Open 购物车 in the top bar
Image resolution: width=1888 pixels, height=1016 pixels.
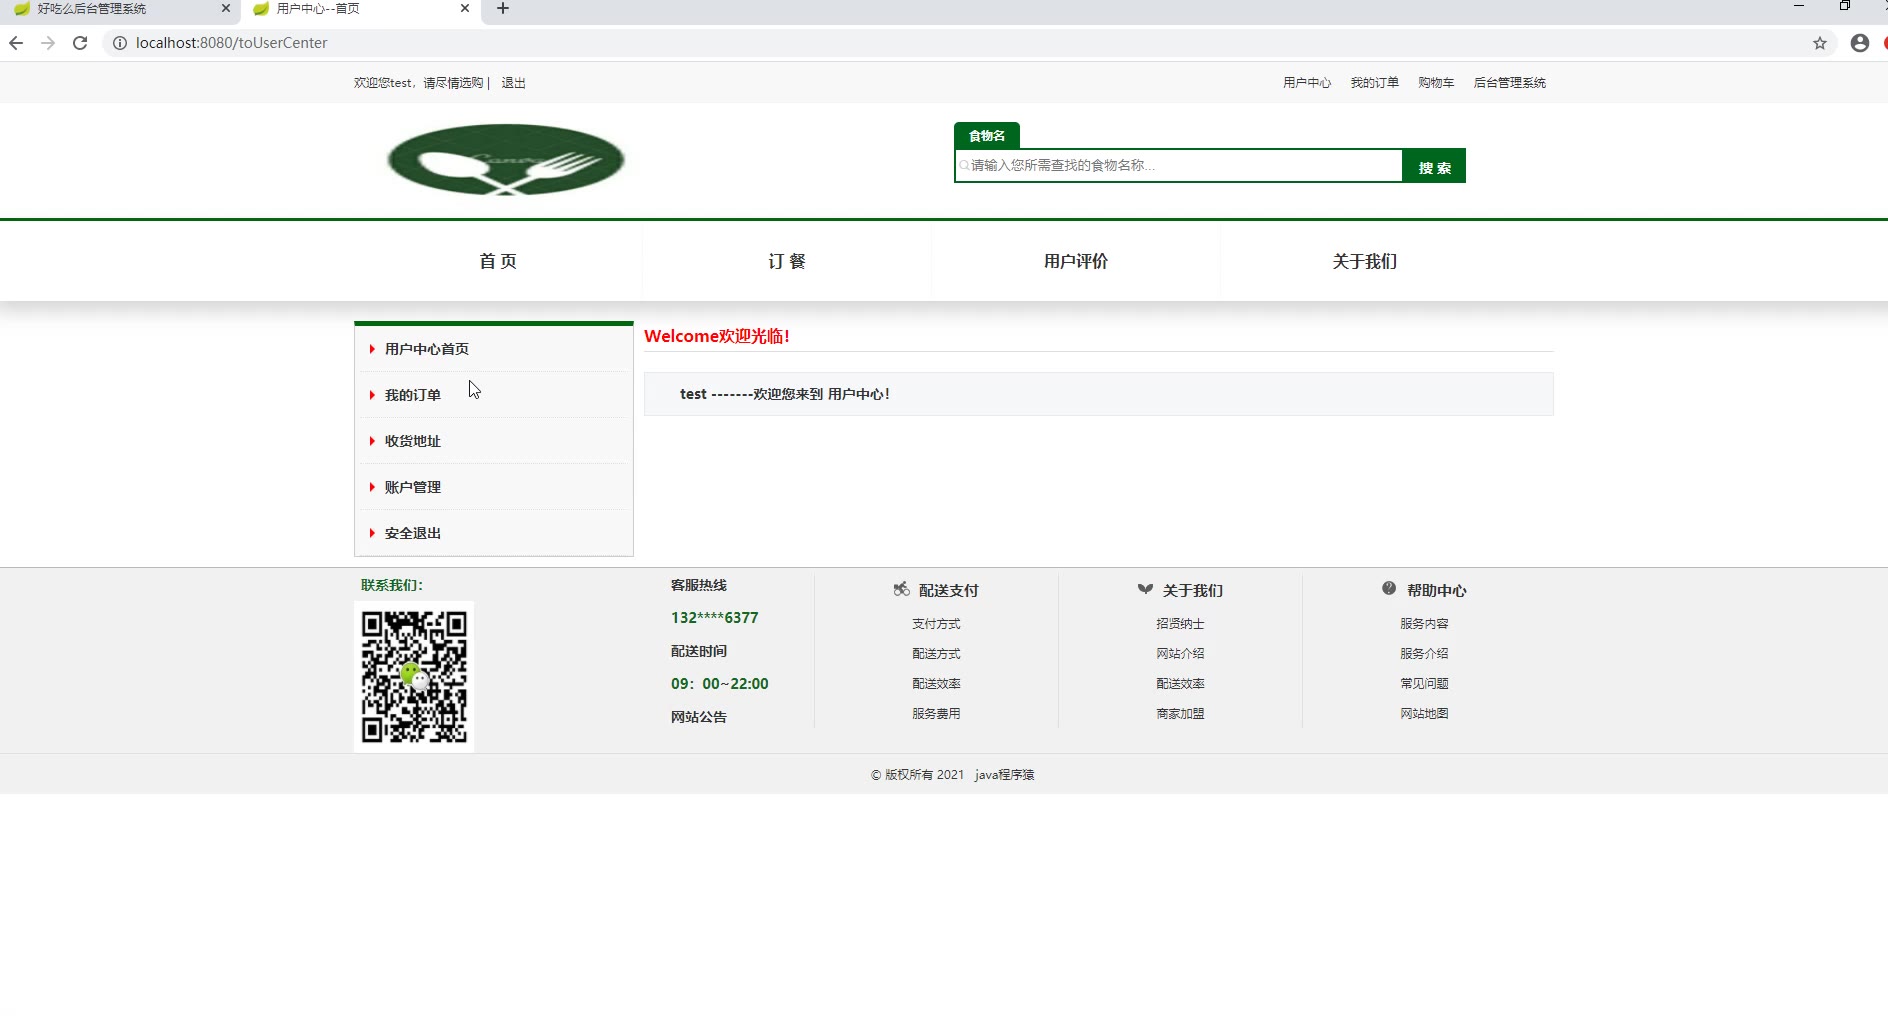[x=1436, y=83]
